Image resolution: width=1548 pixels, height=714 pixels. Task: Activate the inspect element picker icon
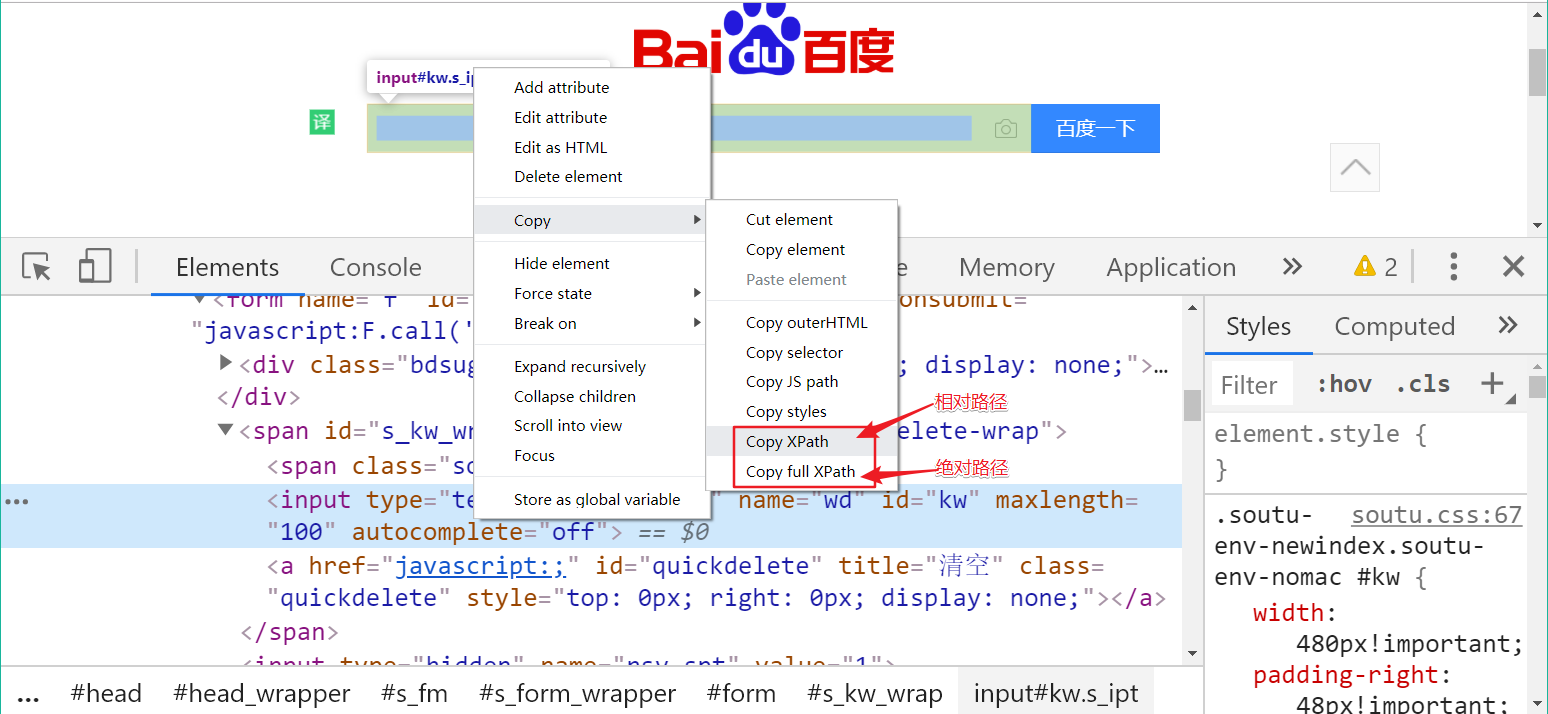pyautogui.click(x=37, y=267)
